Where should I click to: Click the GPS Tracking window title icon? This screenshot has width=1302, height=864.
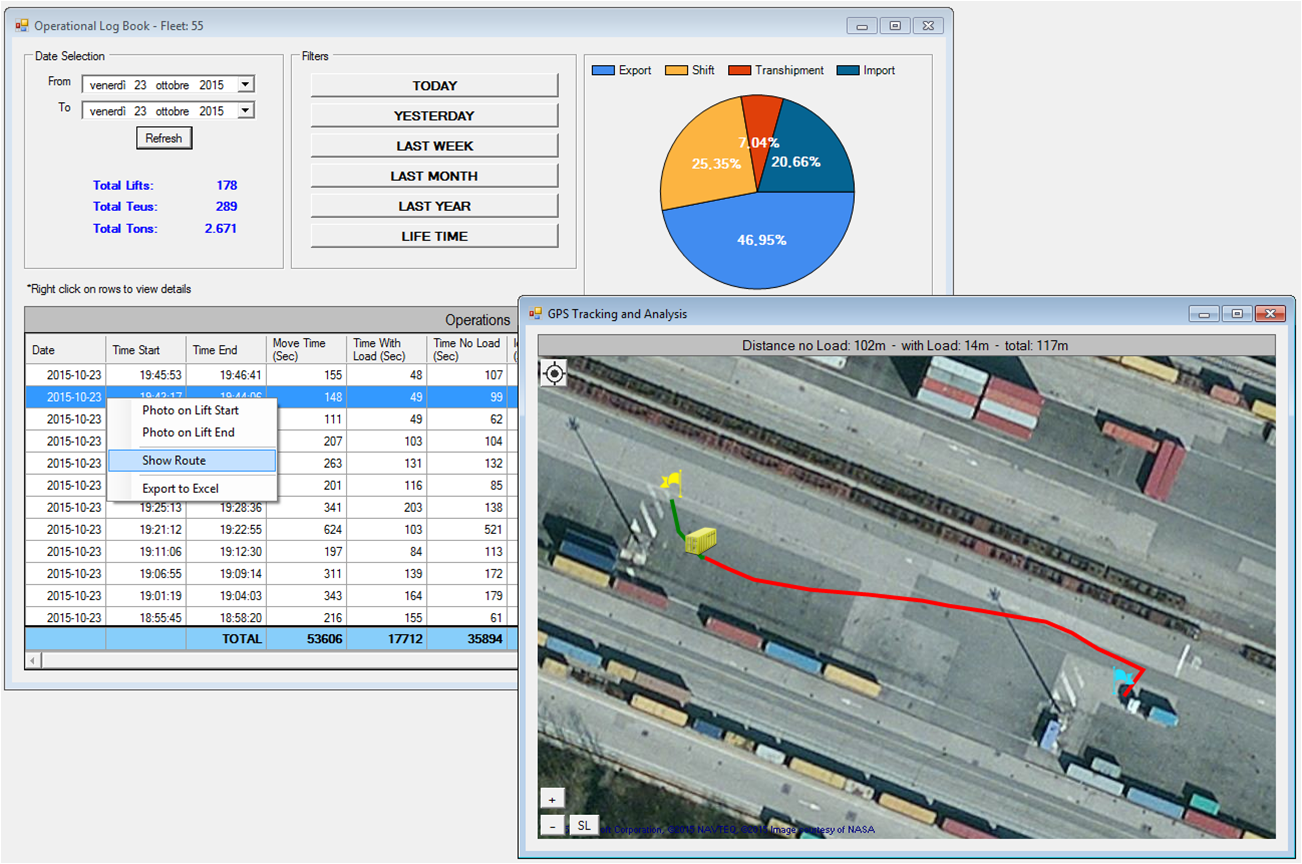tap(535, 314)
